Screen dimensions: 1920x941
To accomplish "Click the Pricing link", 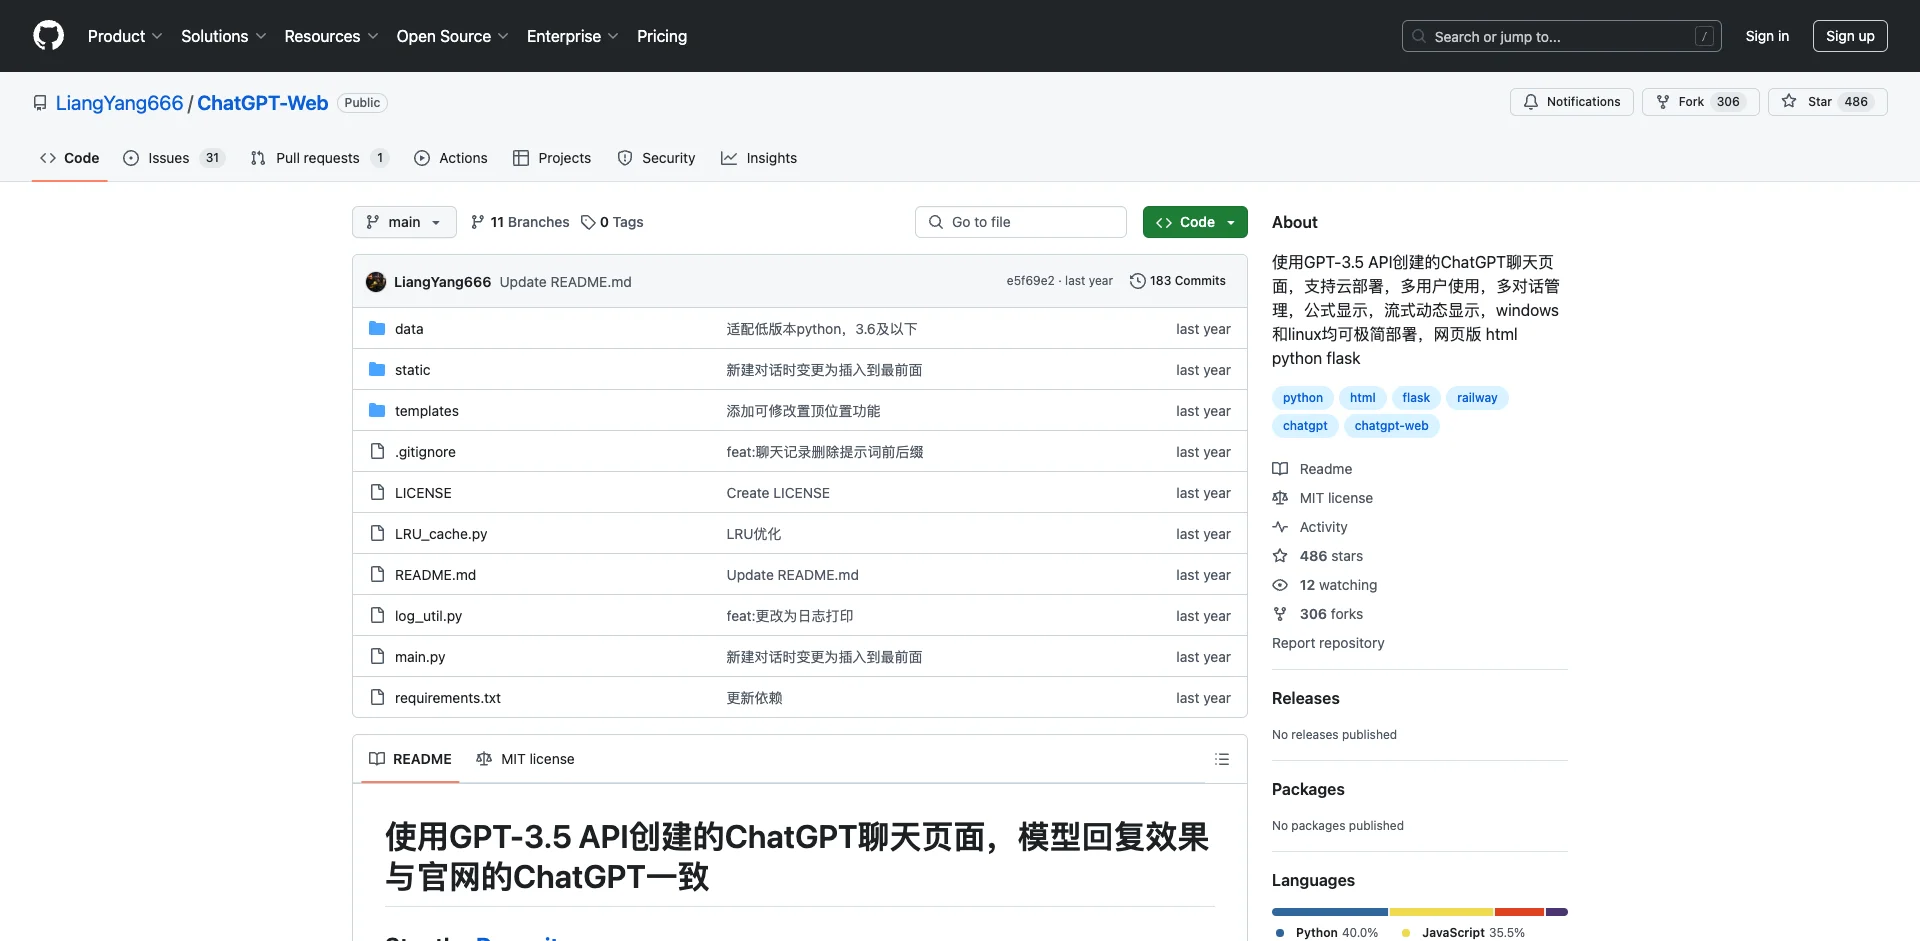I will pos(662,36).
